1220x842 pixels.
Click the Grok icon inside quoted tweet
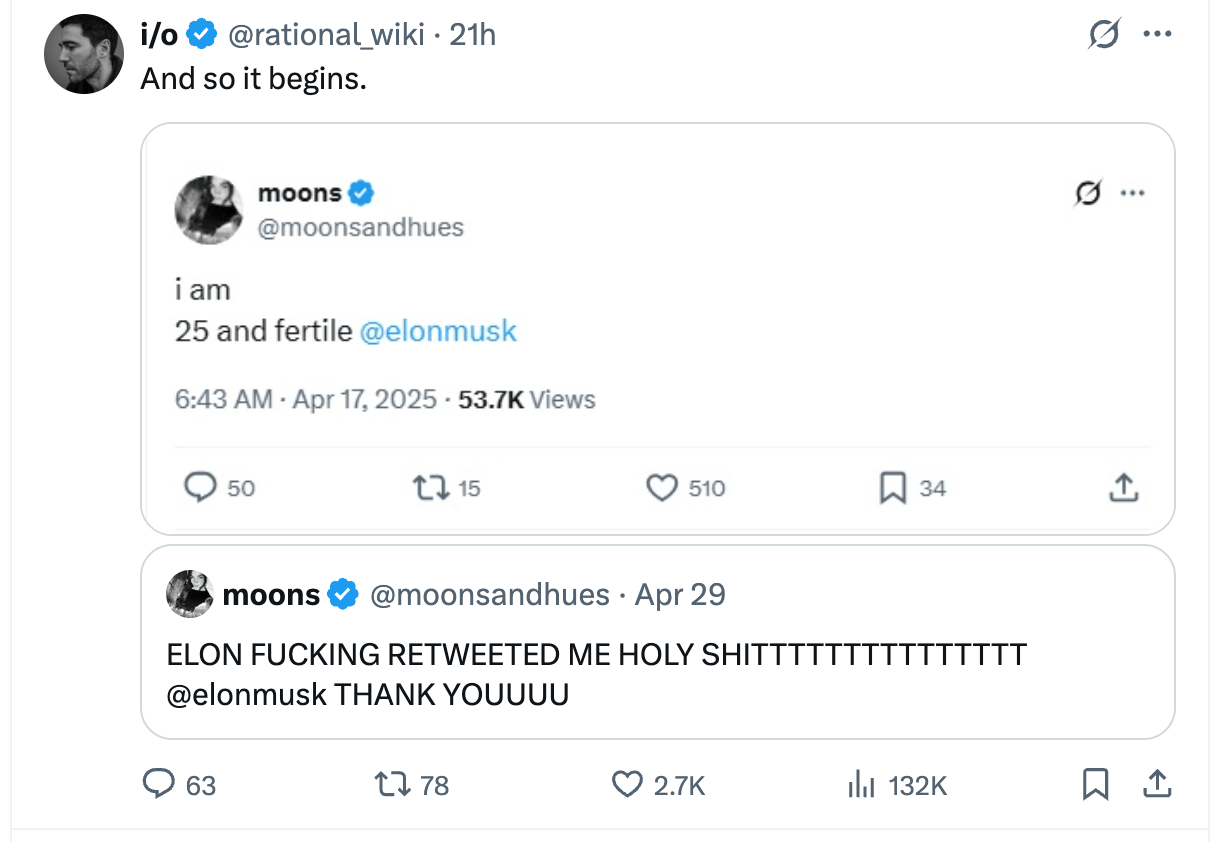click(x=1086, y=193)
